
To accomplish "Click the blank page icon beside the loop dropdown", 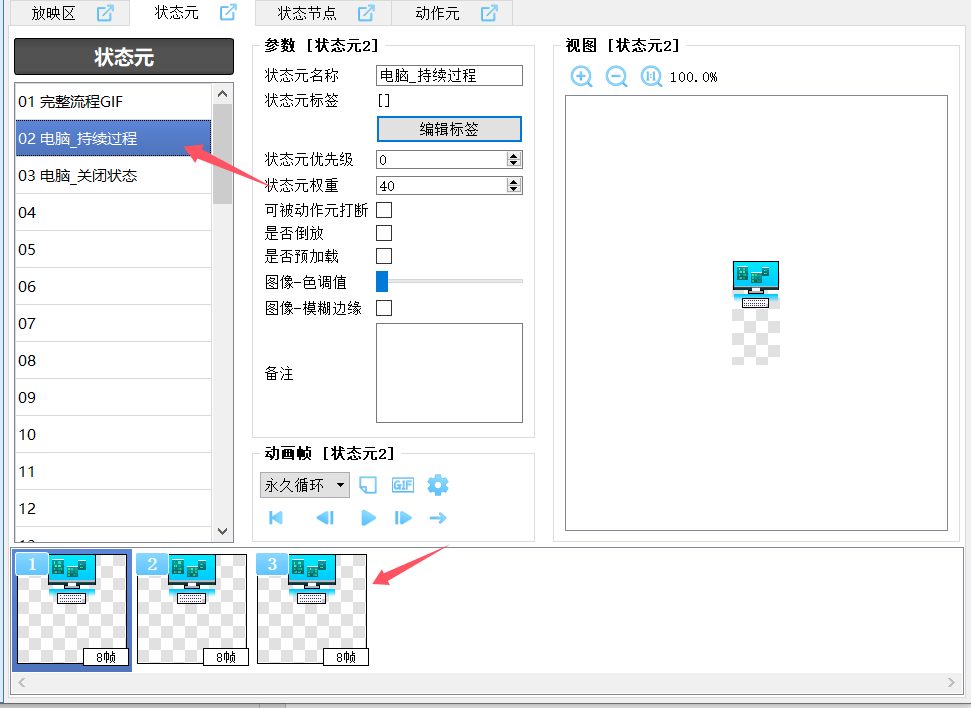I will point(368,485).
